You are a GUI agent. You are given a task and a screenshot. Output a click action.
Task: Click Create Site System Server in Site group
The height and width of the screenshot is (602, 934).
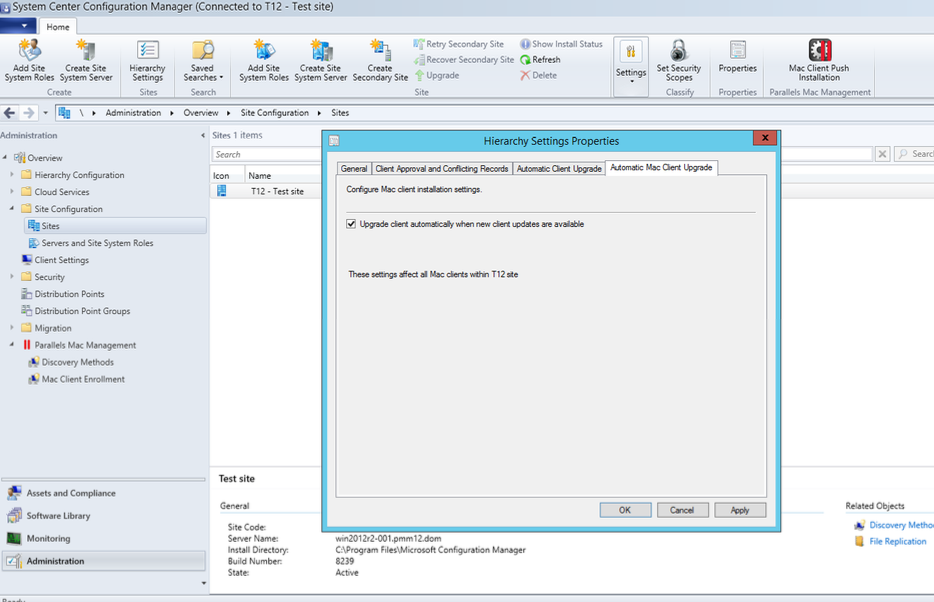pos(320,60)
